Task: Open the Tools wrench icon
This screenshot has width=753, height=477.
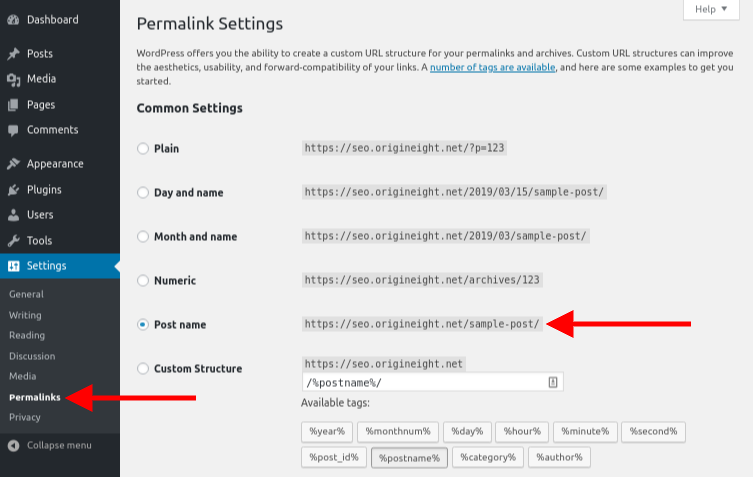Action: [x=13, y=241]
